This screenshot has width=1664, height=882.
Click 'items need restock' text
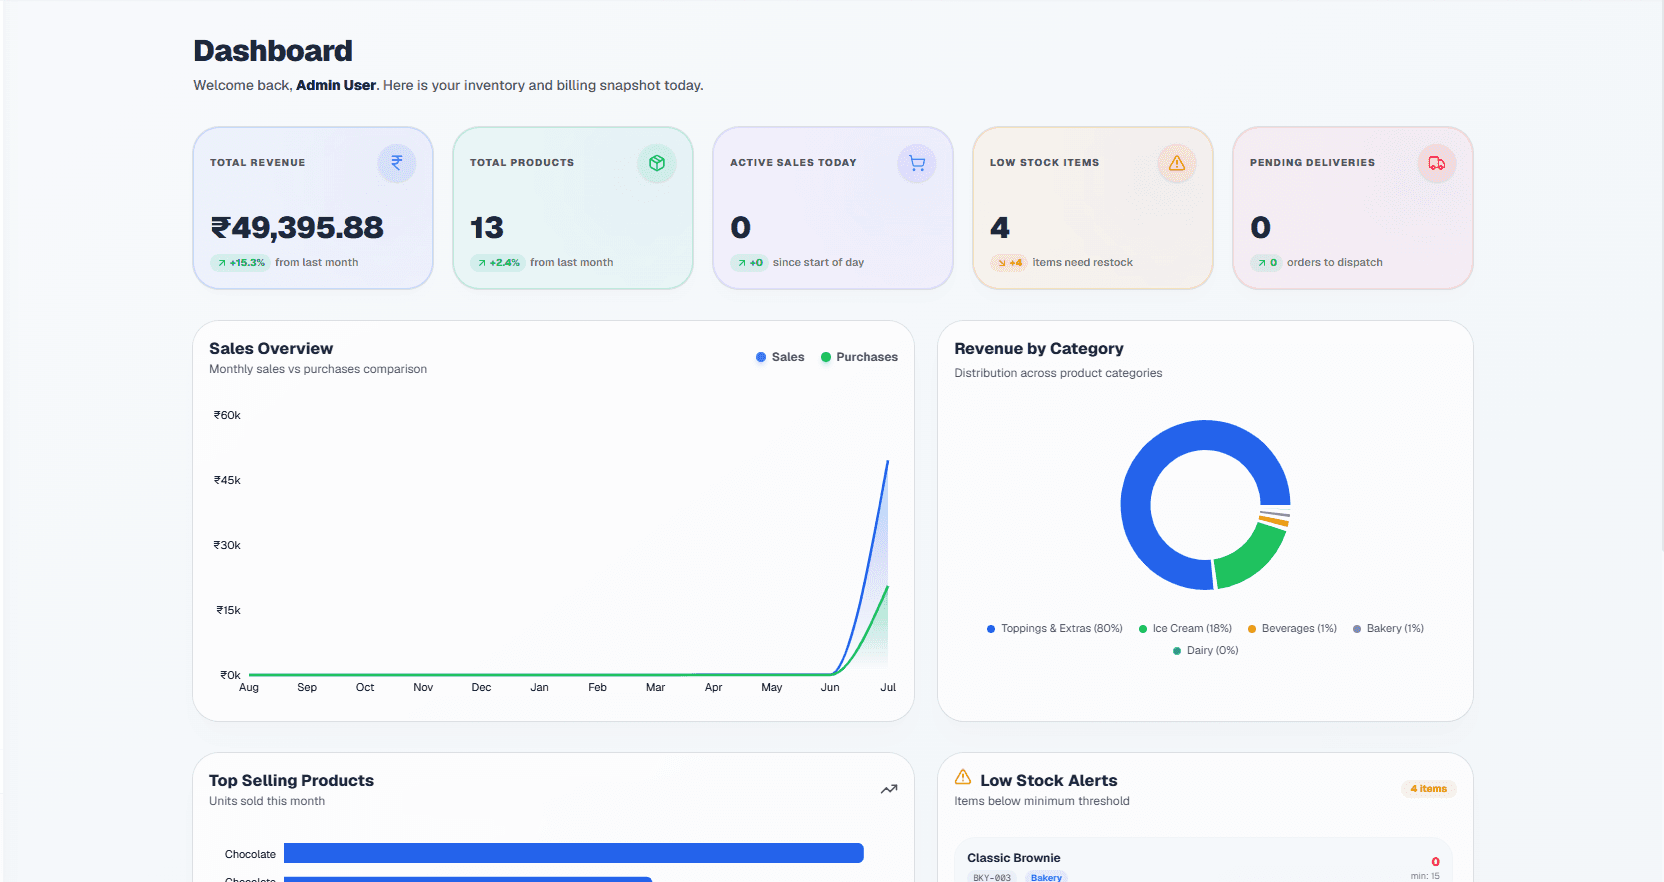tap(1083, 263)
